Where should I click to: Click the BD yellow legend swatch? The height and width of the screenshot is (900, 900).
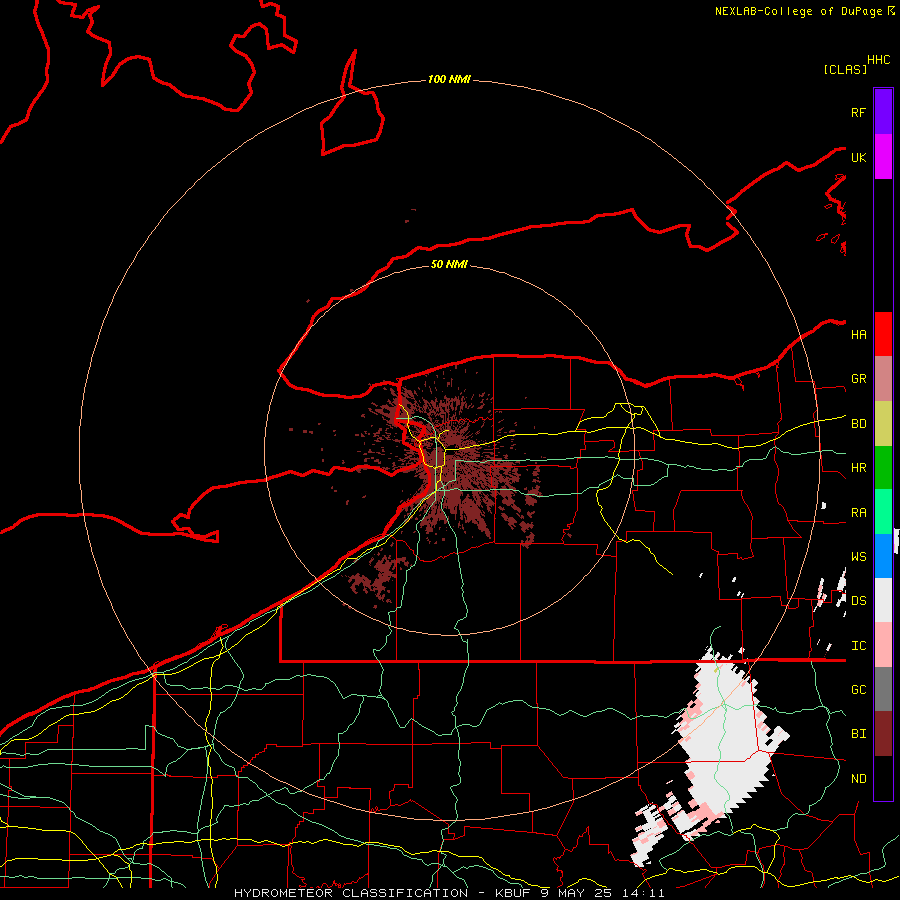coord(883,424)
